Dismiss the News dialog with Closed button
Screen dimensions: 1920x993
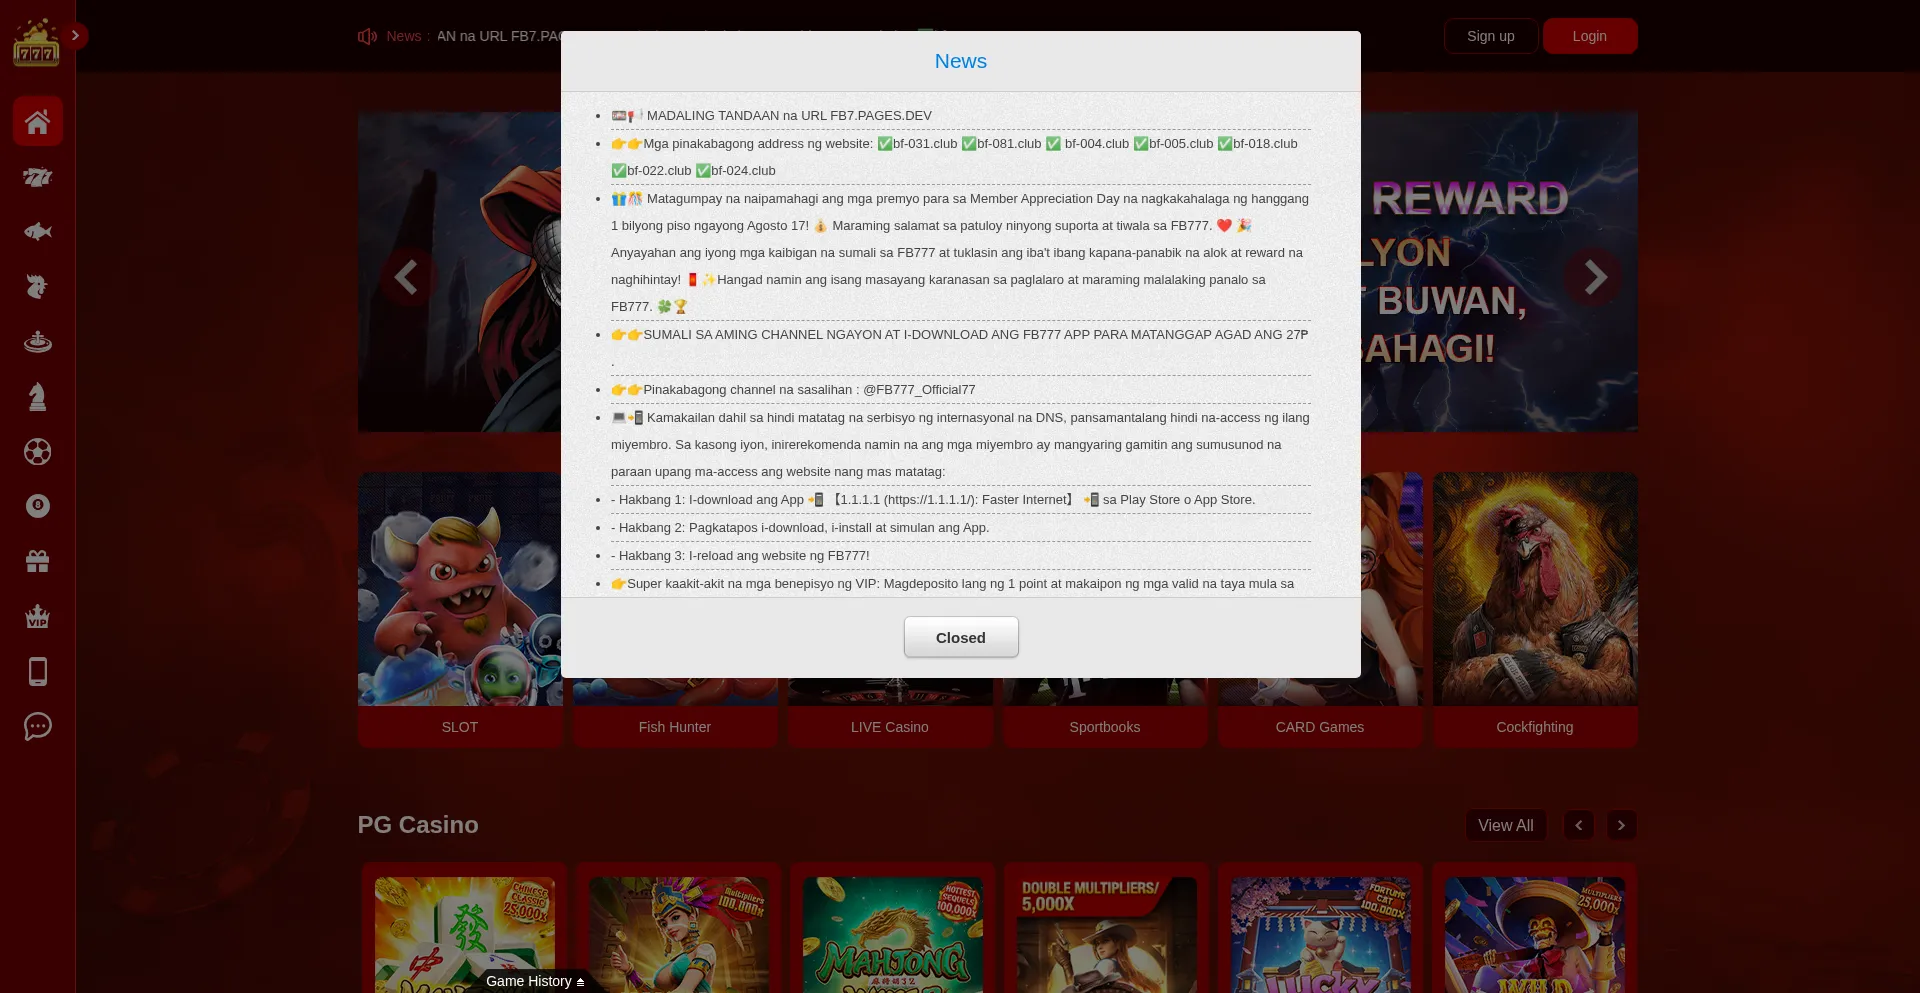[x=961, y=637]
